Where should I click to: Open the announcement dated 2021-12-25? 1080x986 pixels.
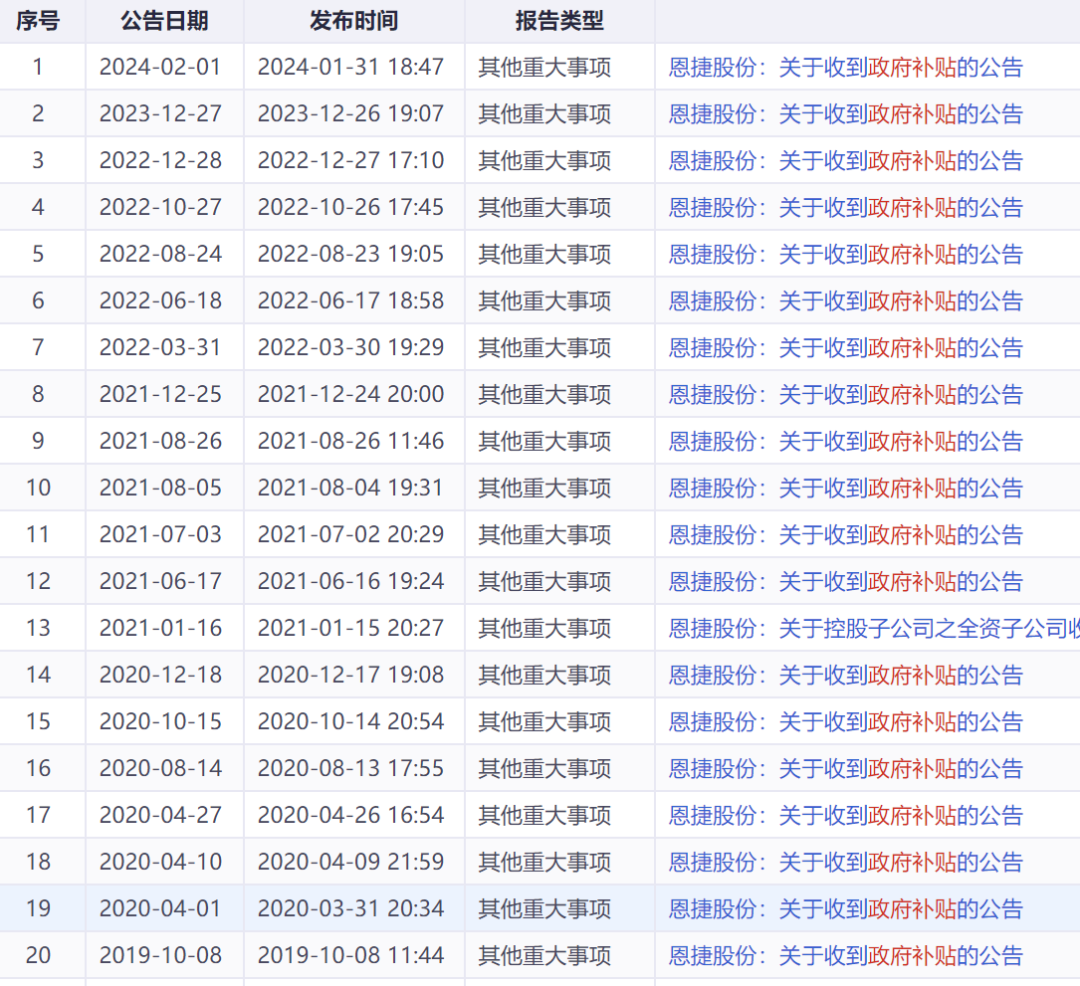click(x=846, y=395)
